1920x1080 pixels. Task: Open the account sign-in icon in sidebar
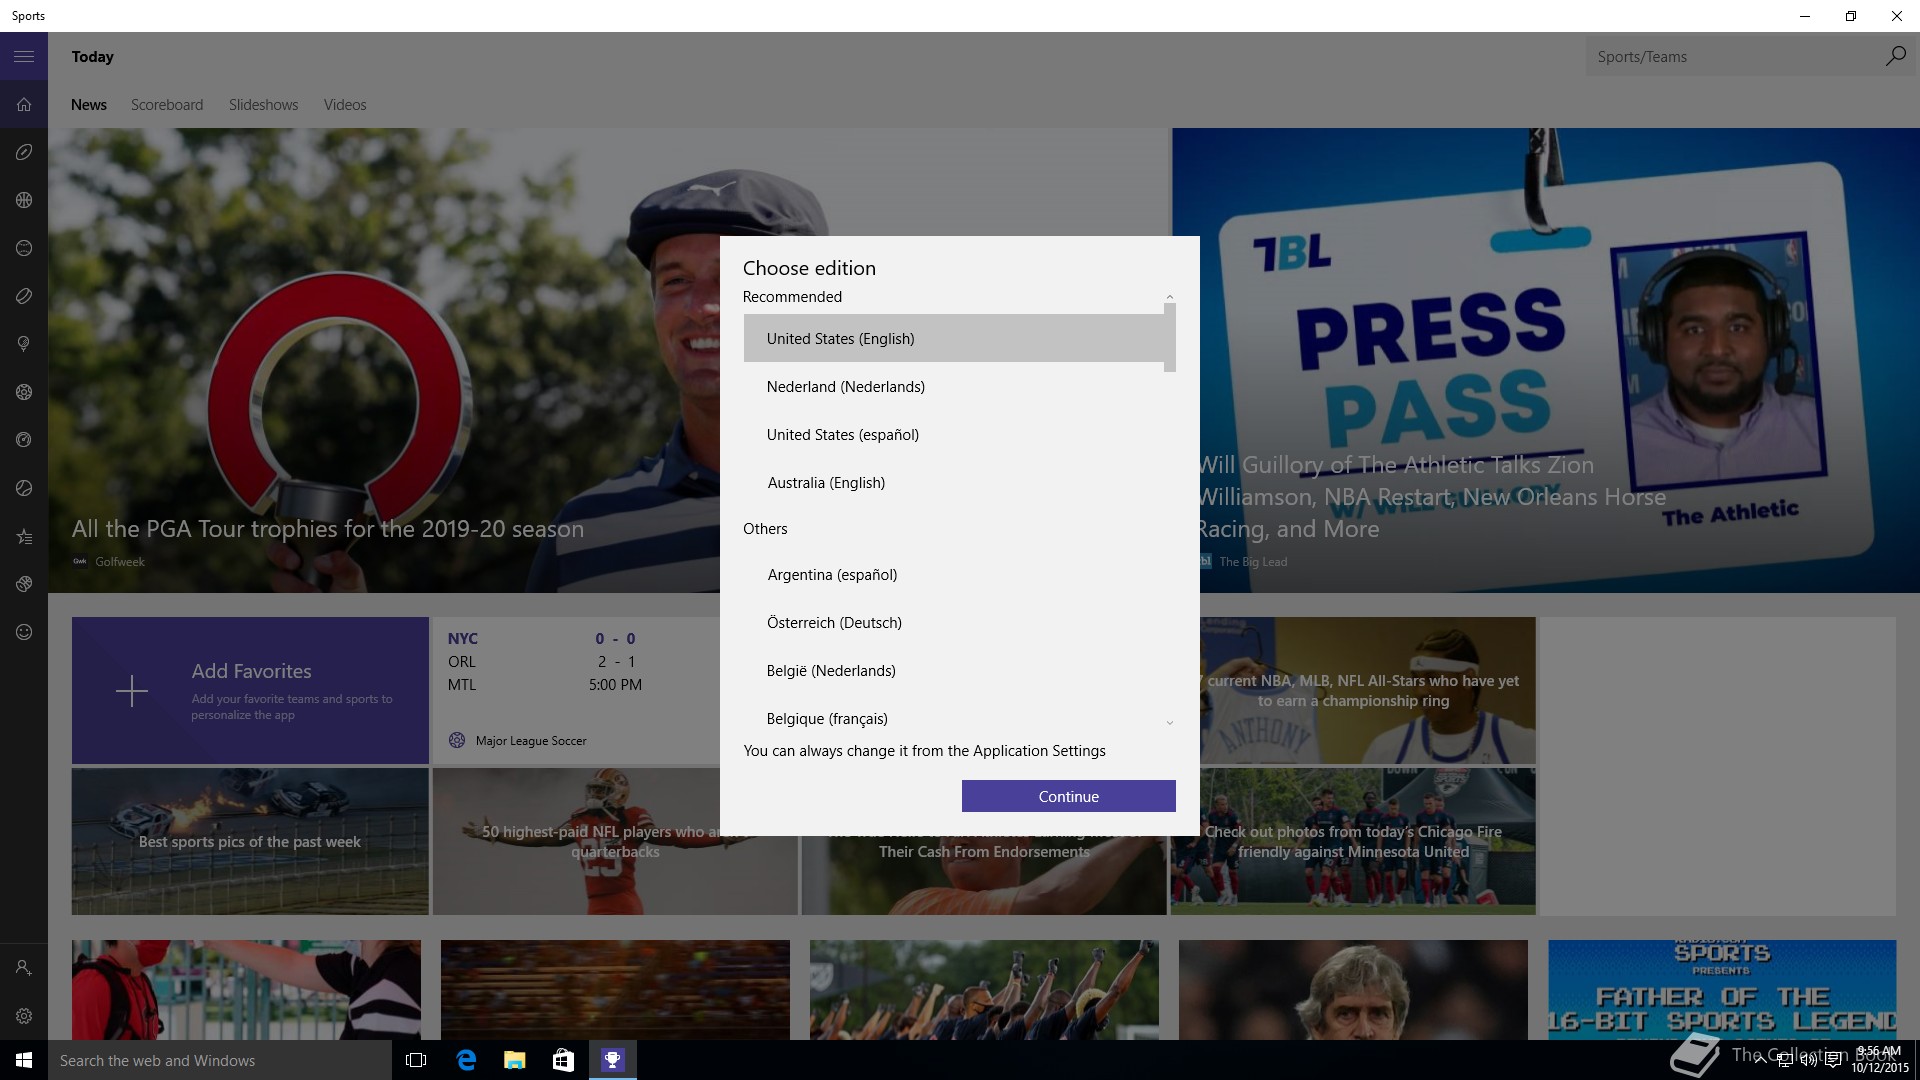pos(24,968)
